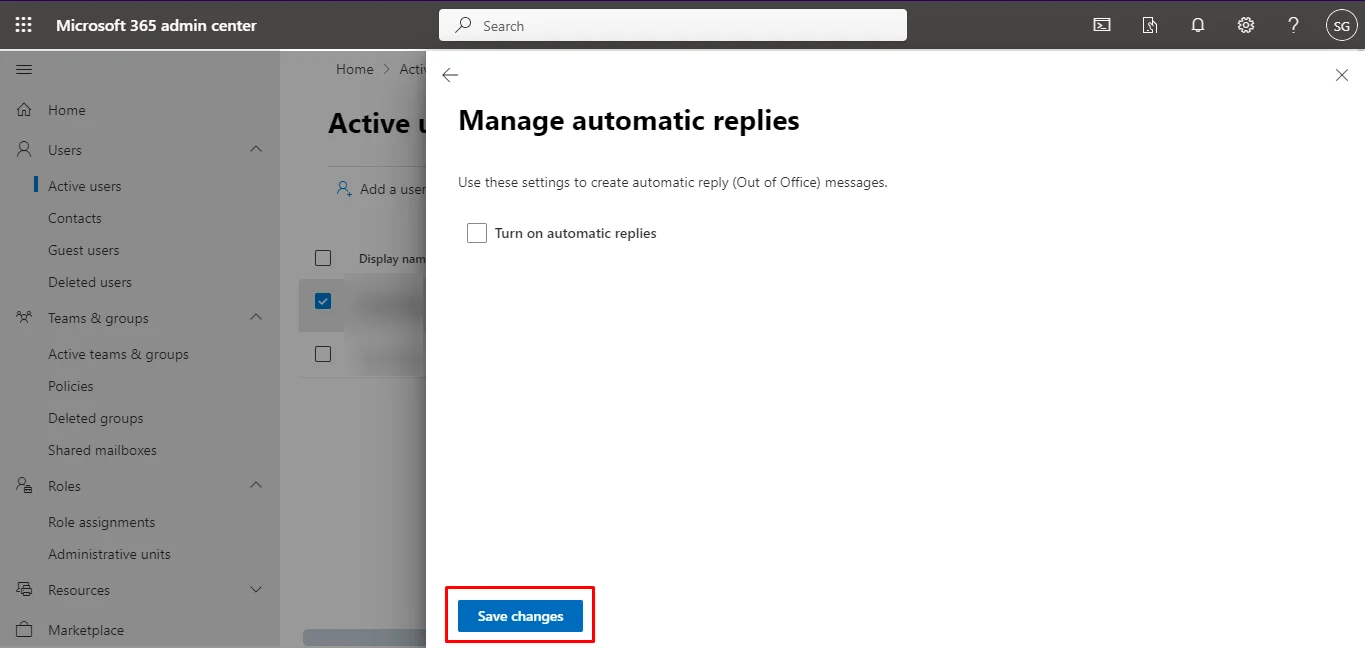The height and width of the screenshot is (648, 1365).
Task: Open the settings gear icon
Action: pos(1245,25)
